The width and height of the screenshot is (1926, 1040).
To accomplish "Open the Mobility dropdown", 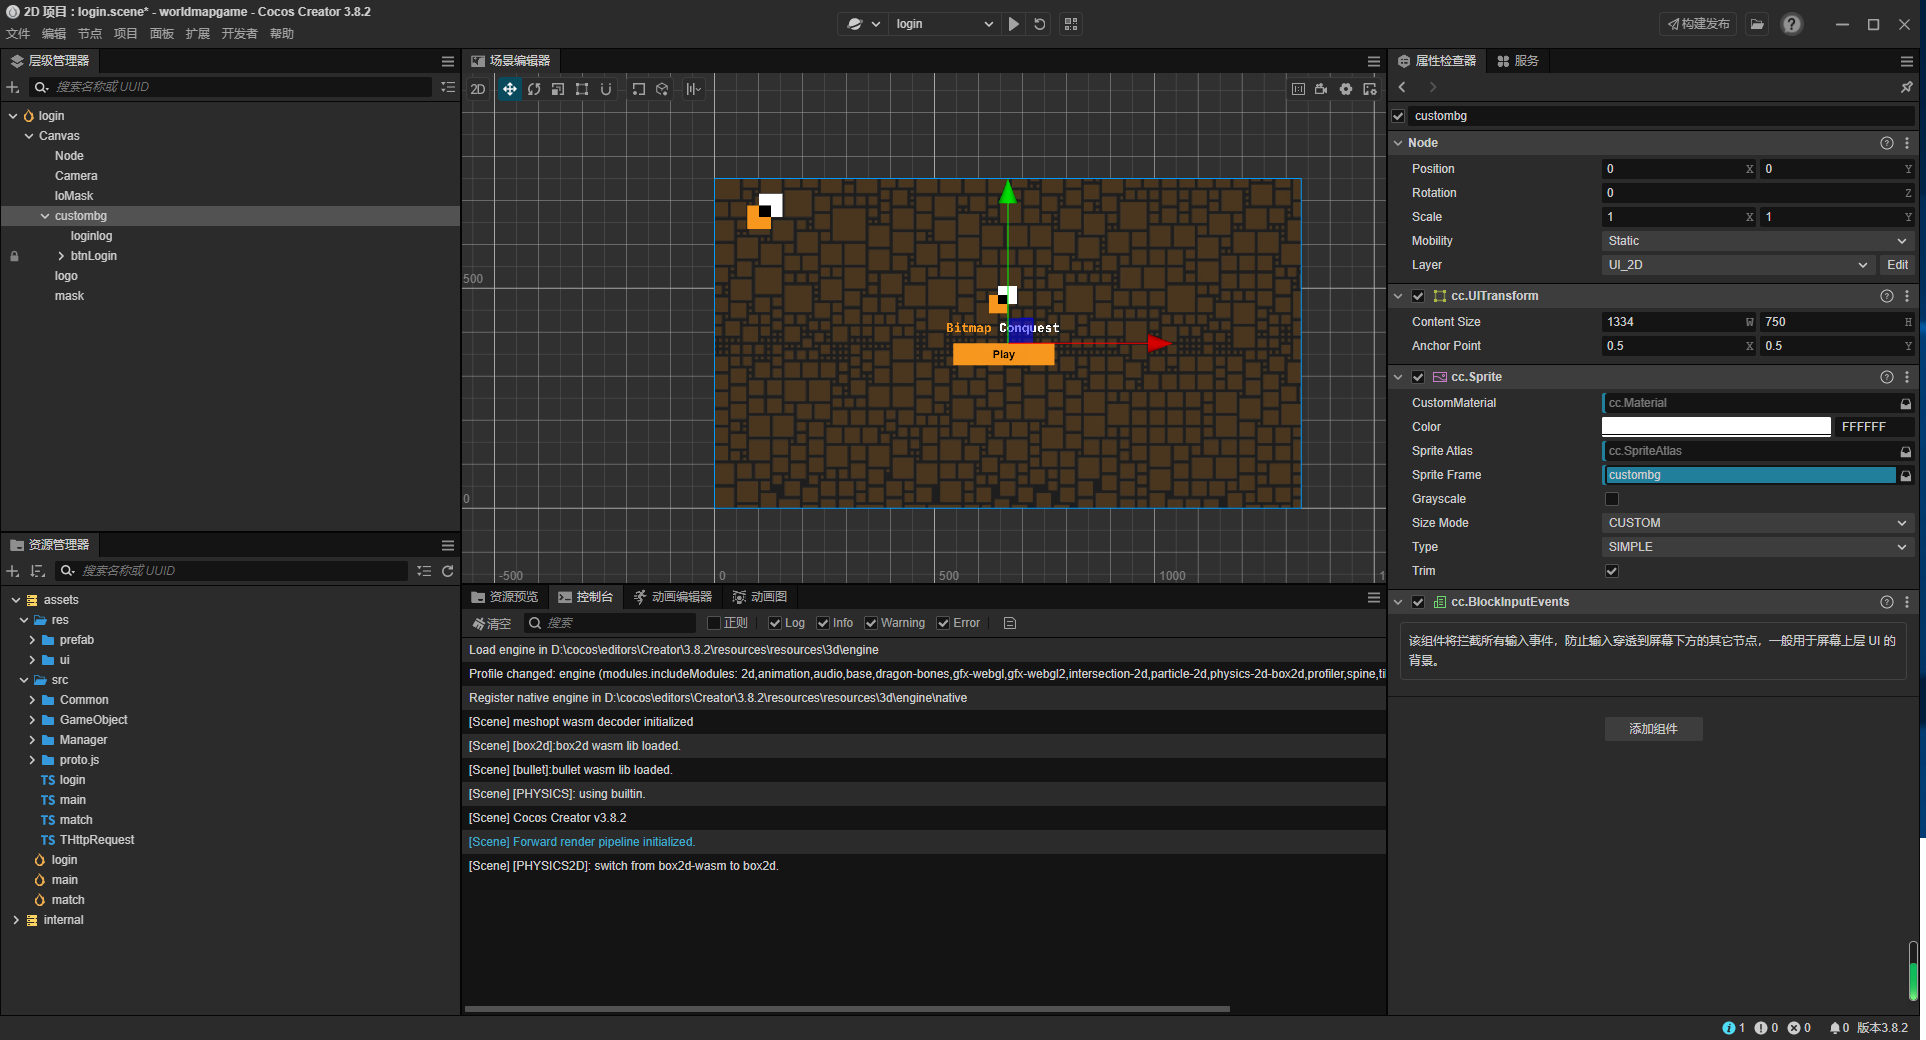I will click(x=1756, y=241).
